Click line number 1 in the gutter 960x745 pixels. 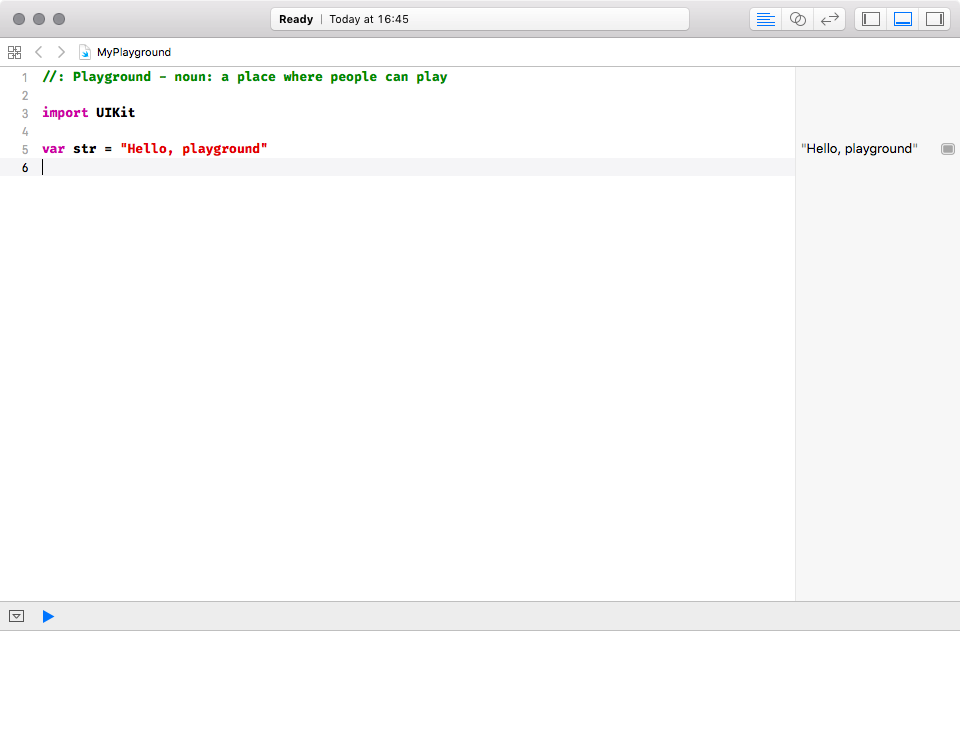pyautogui.click(x=25, y=78)
